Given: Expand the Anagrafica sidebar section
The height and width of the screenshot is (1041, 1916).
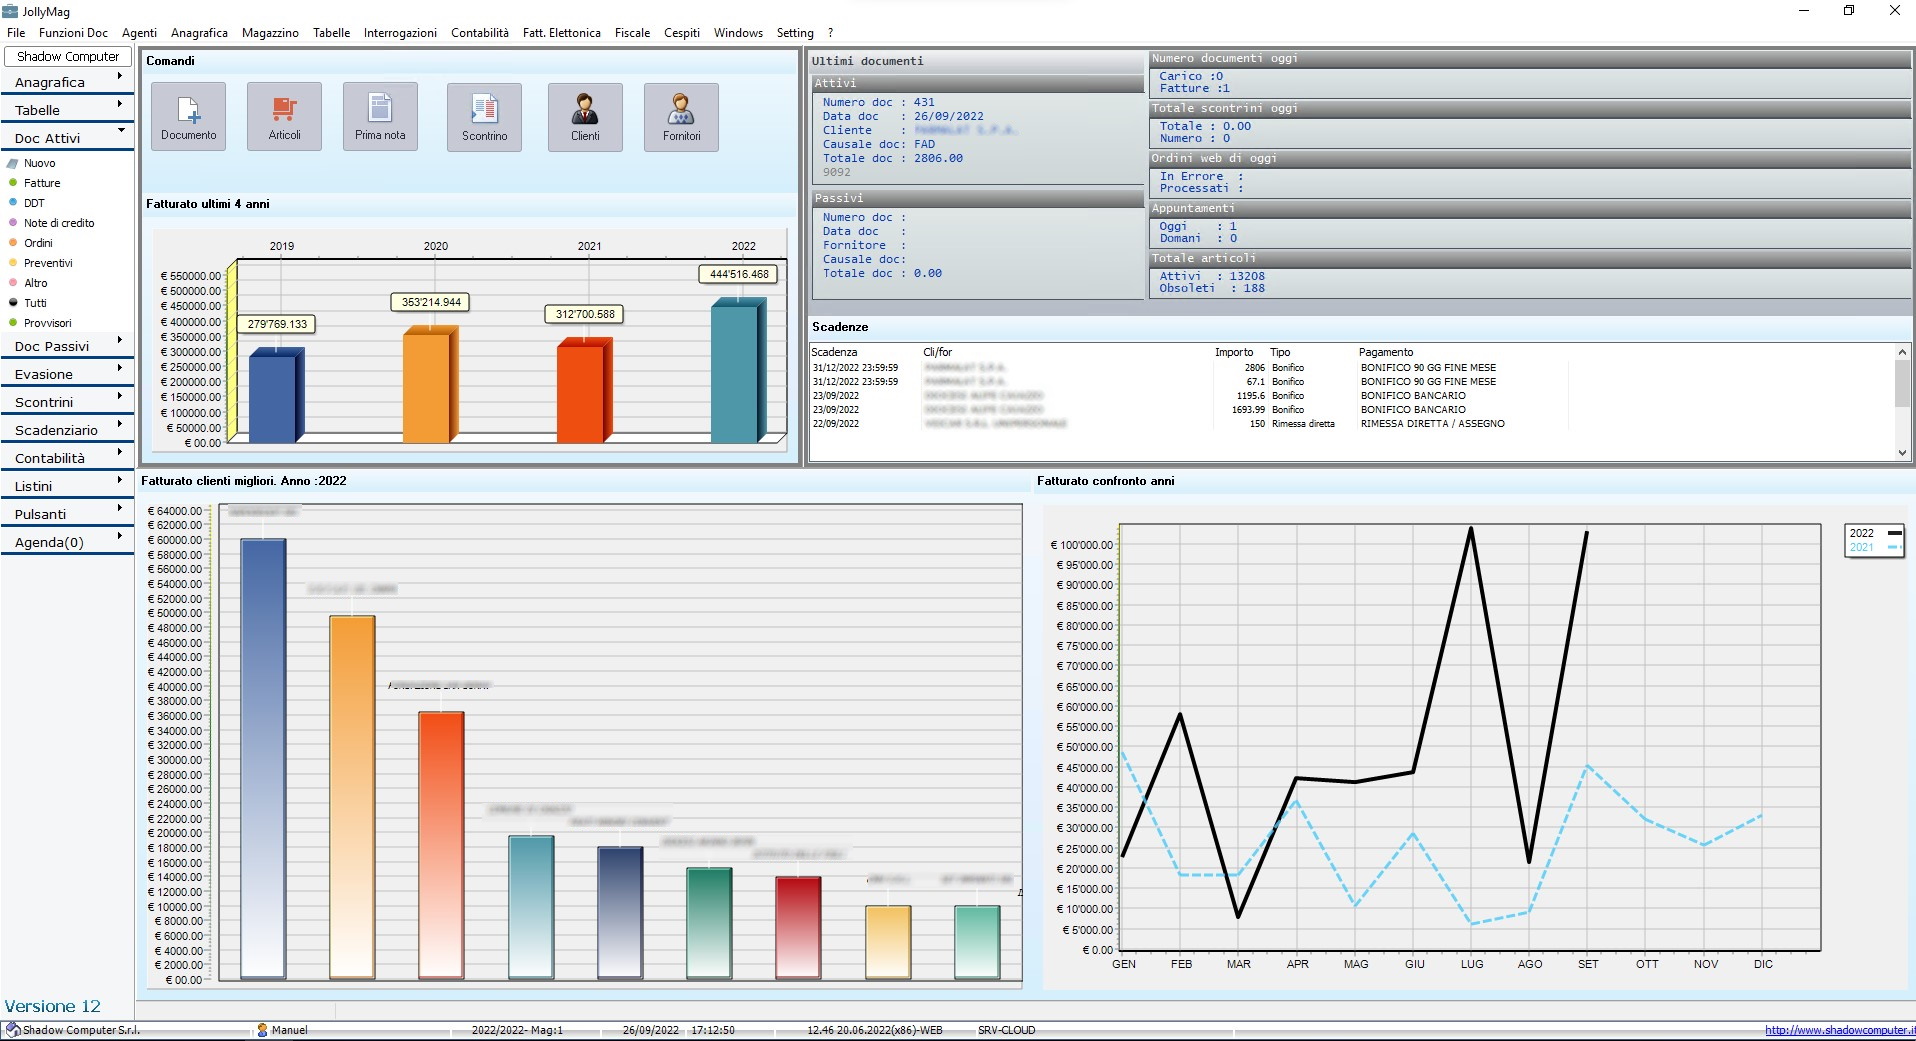Looking at the screenshot, I should (67, 82).
